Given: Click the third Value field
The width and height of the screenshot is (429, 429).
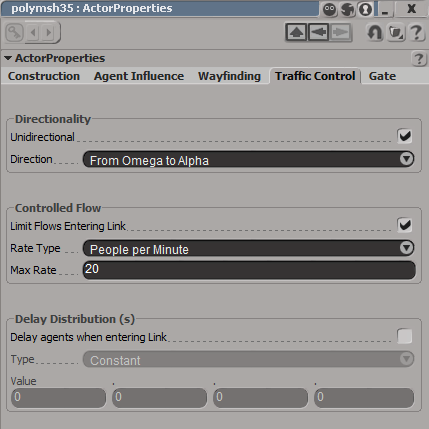Looking at the screenshot, I should pyautogui.click(x=260, y=398).
